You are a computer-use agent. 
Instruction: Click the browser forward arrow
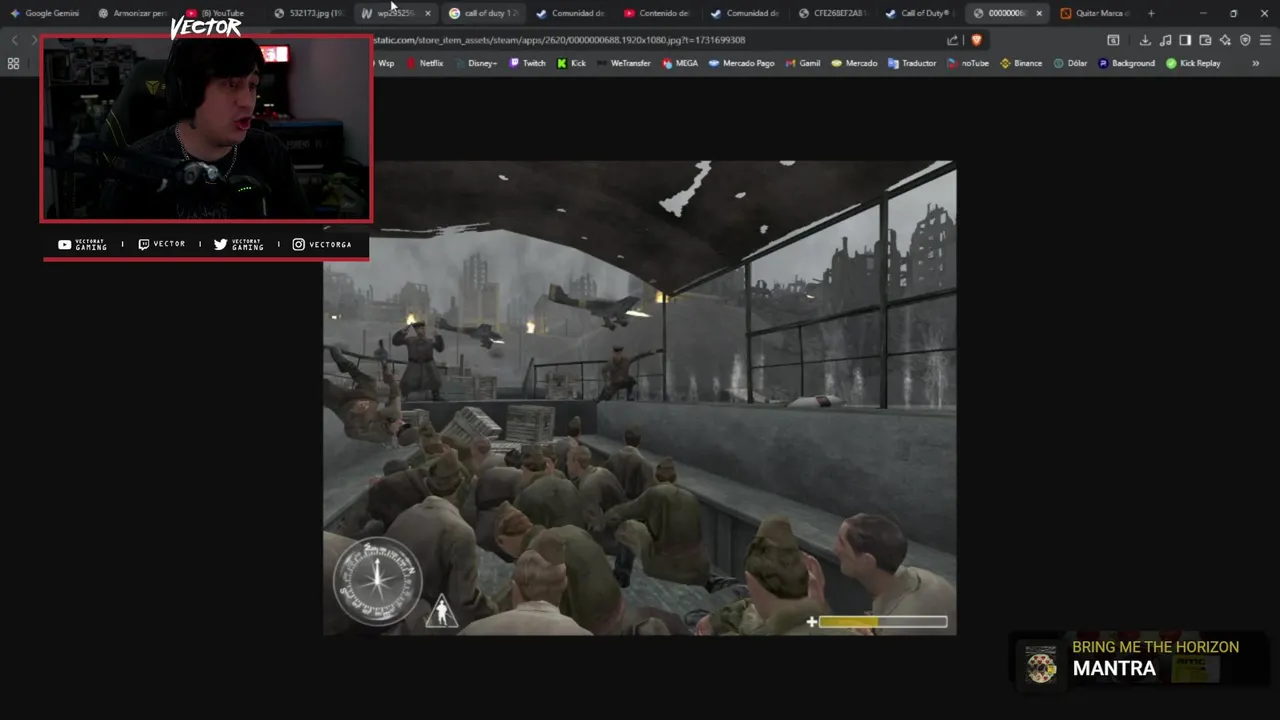click(x=34, y=40)
